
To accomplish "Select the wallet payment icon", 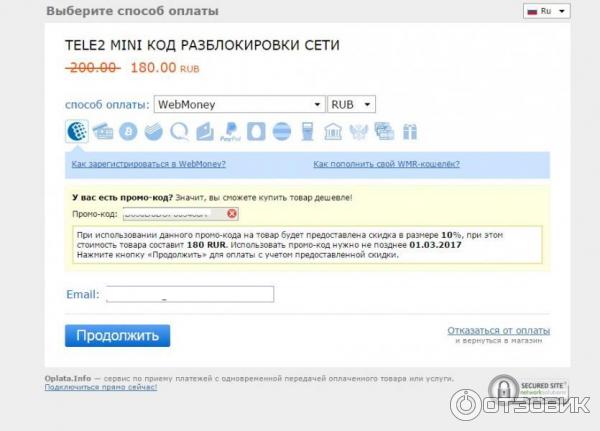I will pyautogui.click(x=205, y=132).
